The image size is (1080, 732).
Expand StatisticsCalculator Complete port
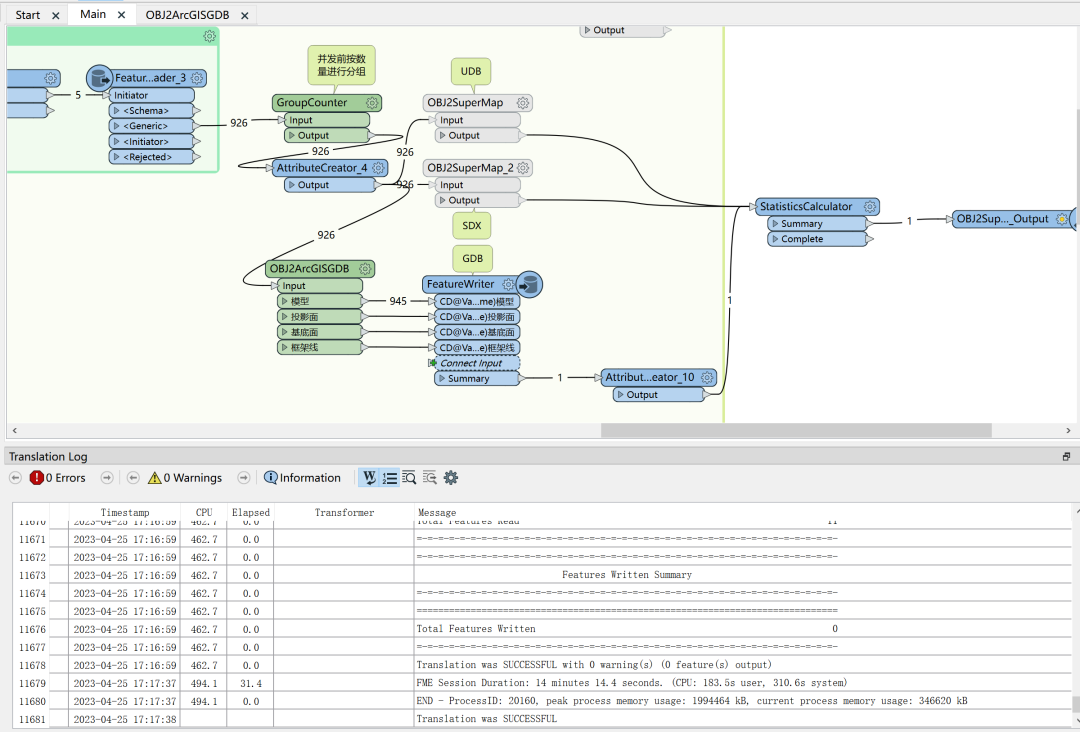click(776, 239)
